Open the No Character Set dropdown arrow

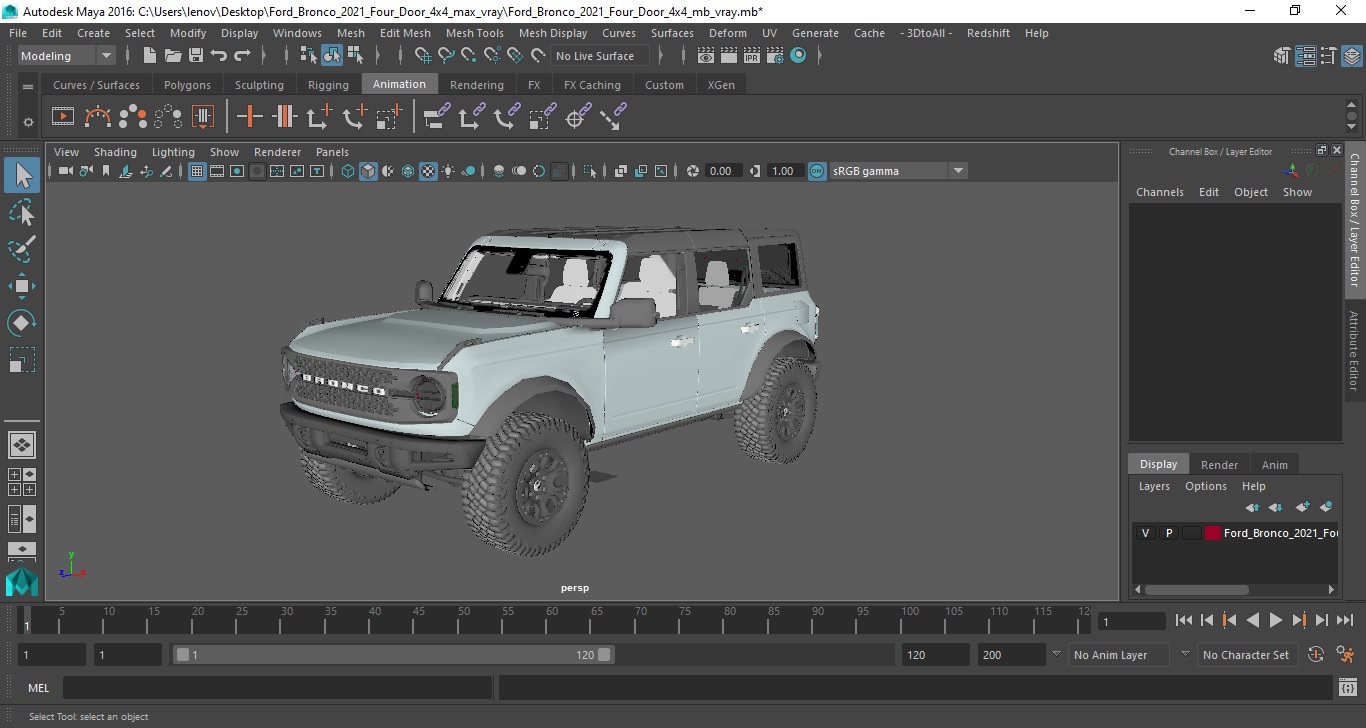click(x=1185, y=654)
